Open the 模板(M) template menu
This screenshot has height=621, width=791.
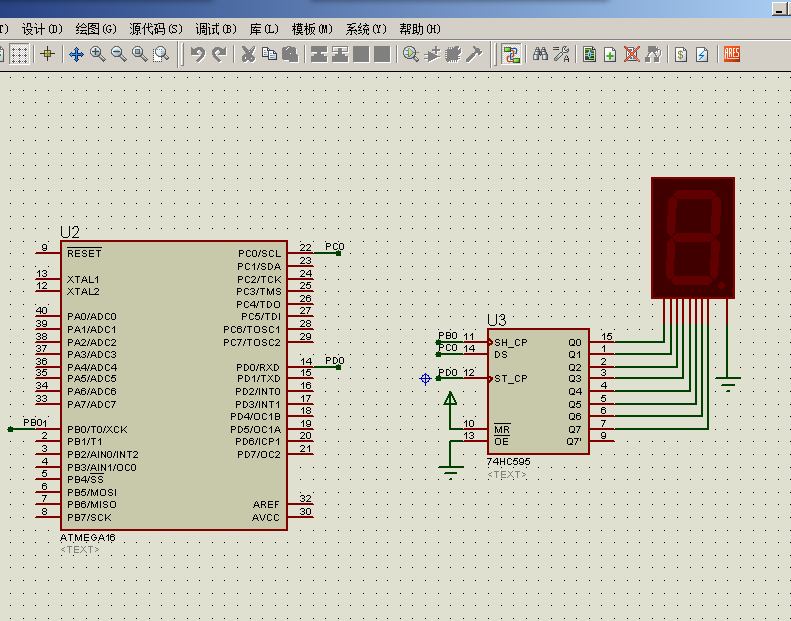[x=311, y=29]
